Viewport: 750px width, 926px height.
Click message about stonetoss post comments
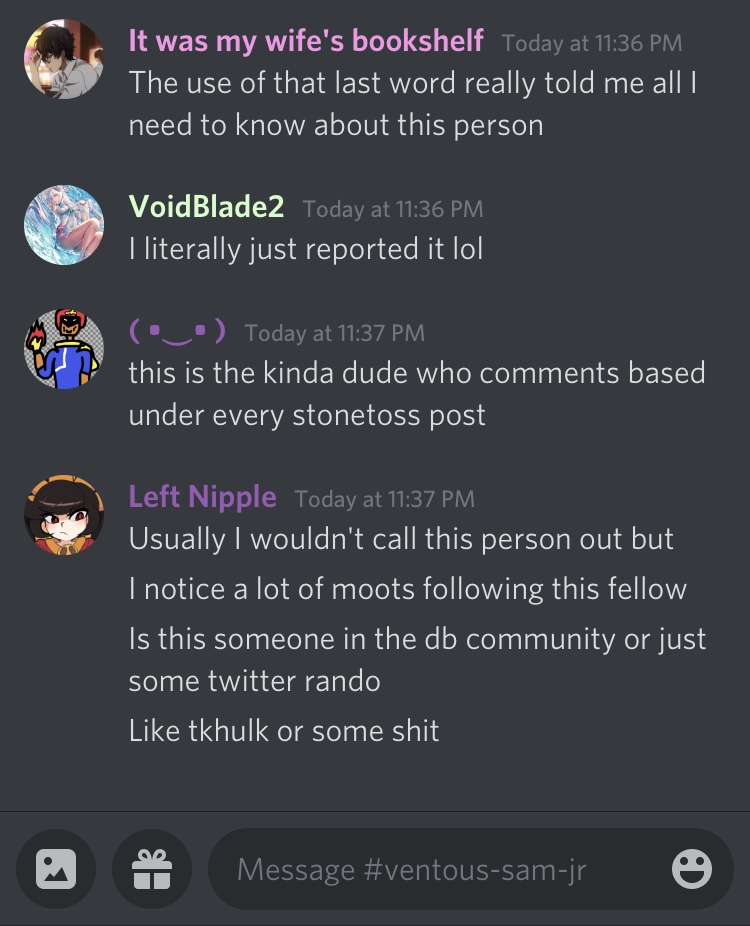(x=417, y=394)
